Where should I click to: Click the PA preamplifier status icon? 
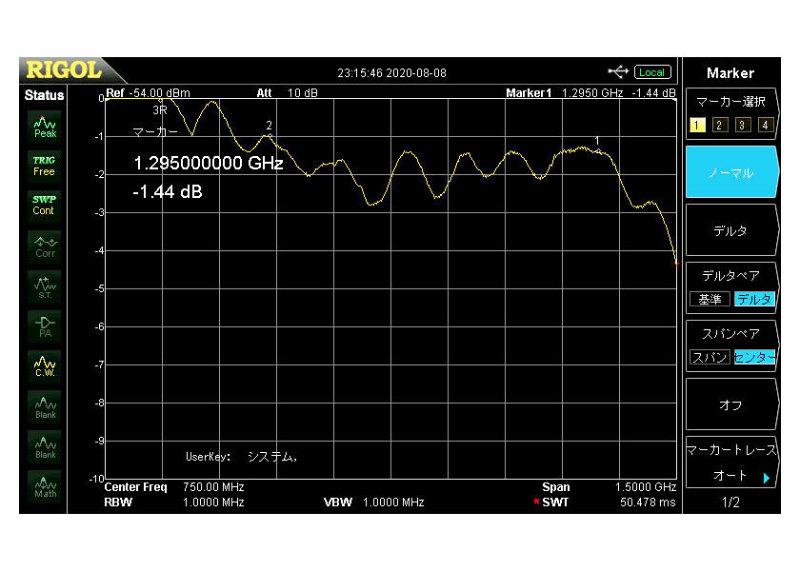(x=45, y=327)
